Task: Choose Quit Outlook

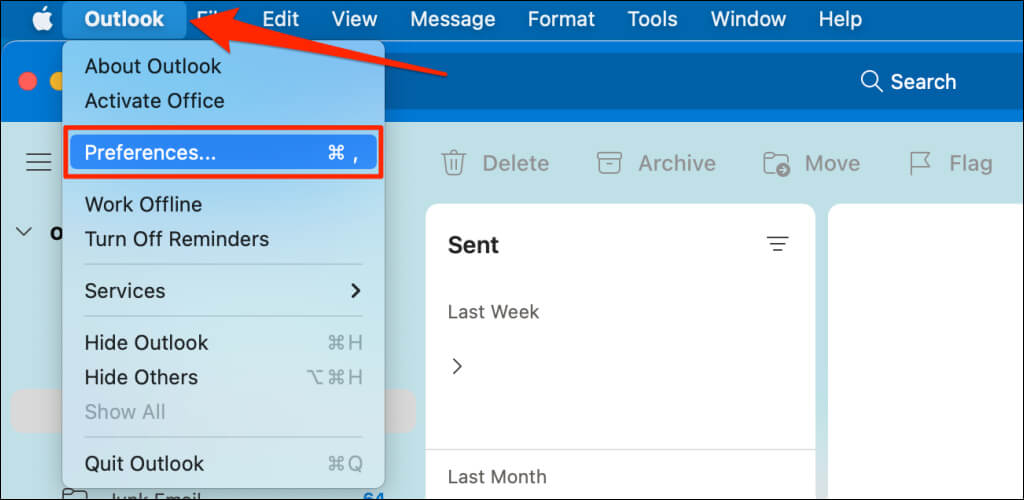Action: [144, 463]
